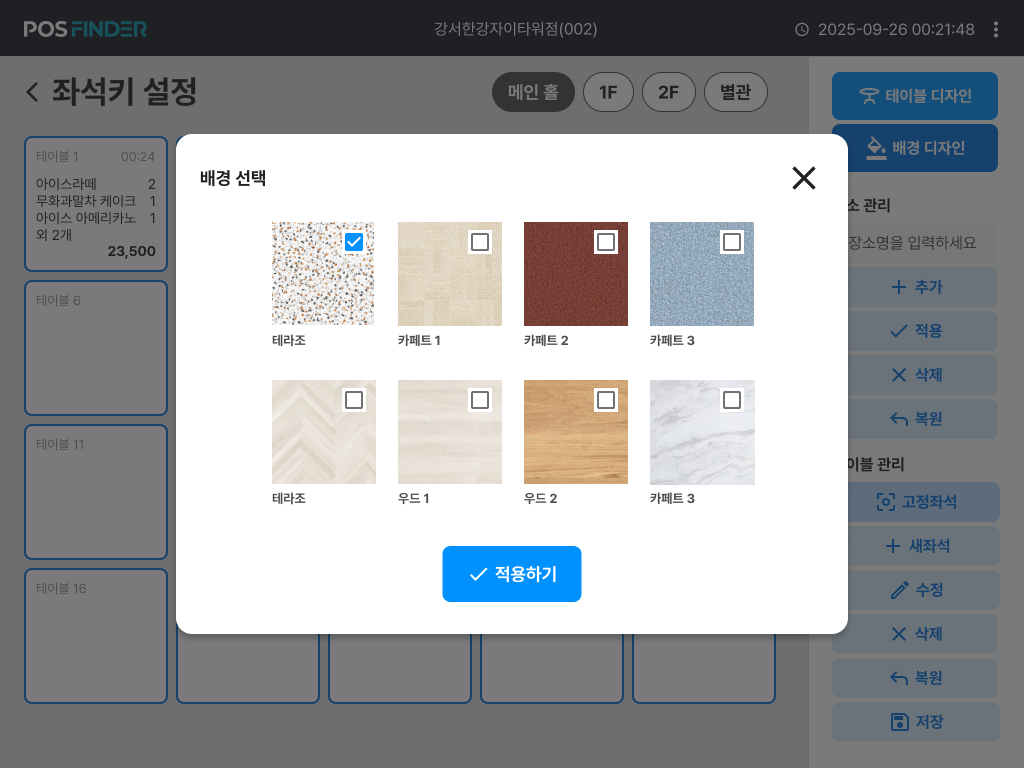Screen dimensions: 1024x768
Task: Click the paint bucket icon in 배경 디자인
Action: (x=876, y=148)
